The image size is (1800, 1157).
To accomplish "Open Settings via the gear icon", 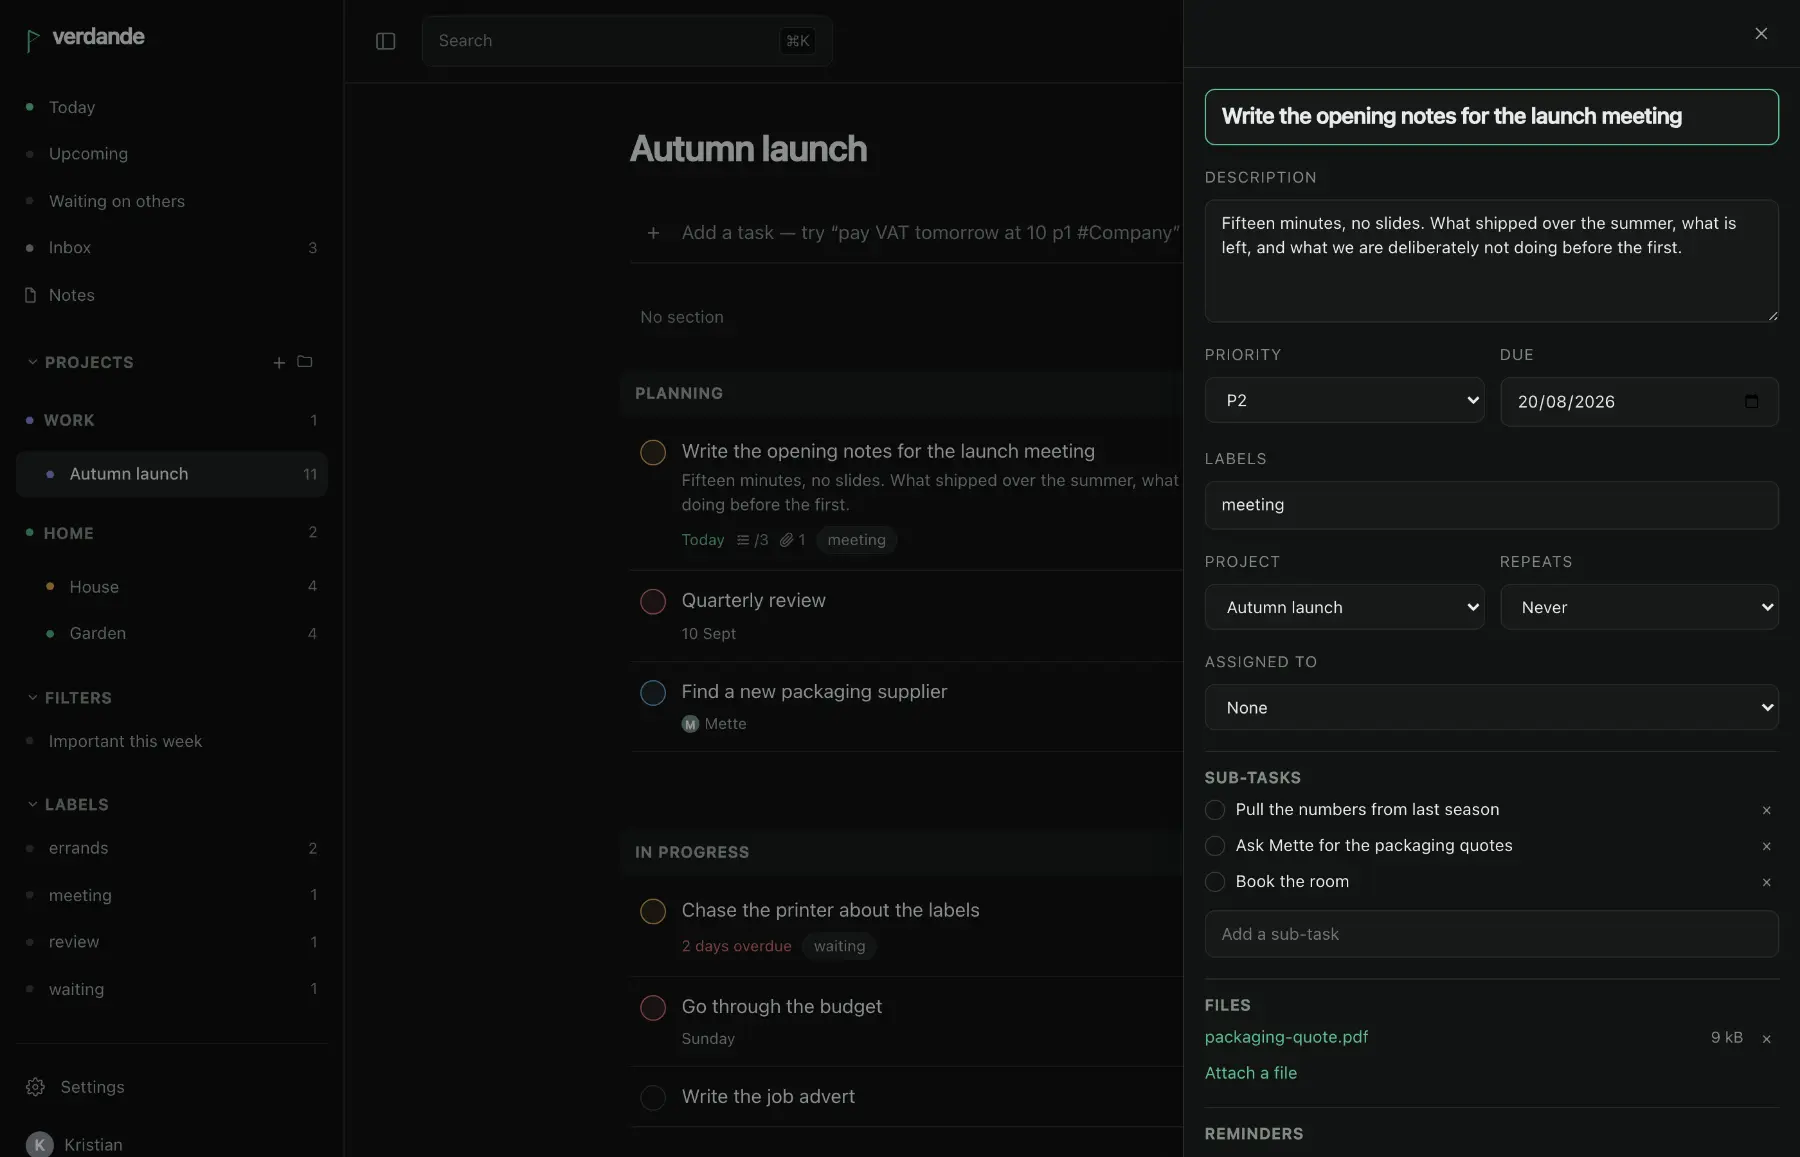I will 35,1087.
